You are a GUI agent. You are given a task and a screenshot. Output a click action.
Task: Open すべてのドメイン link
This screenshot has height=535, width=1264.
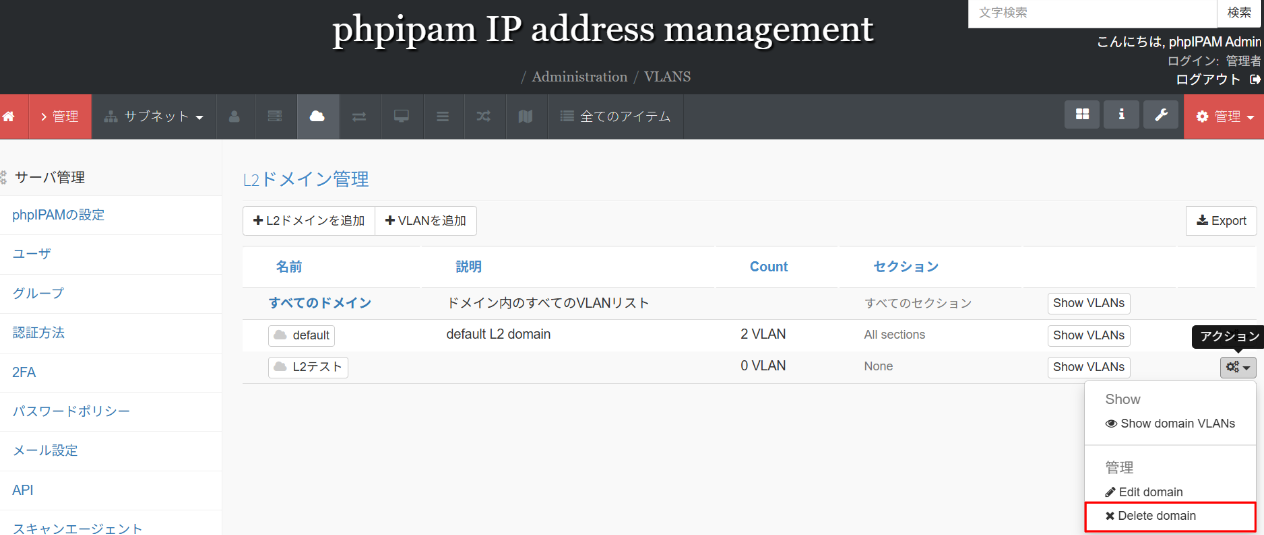320,303
